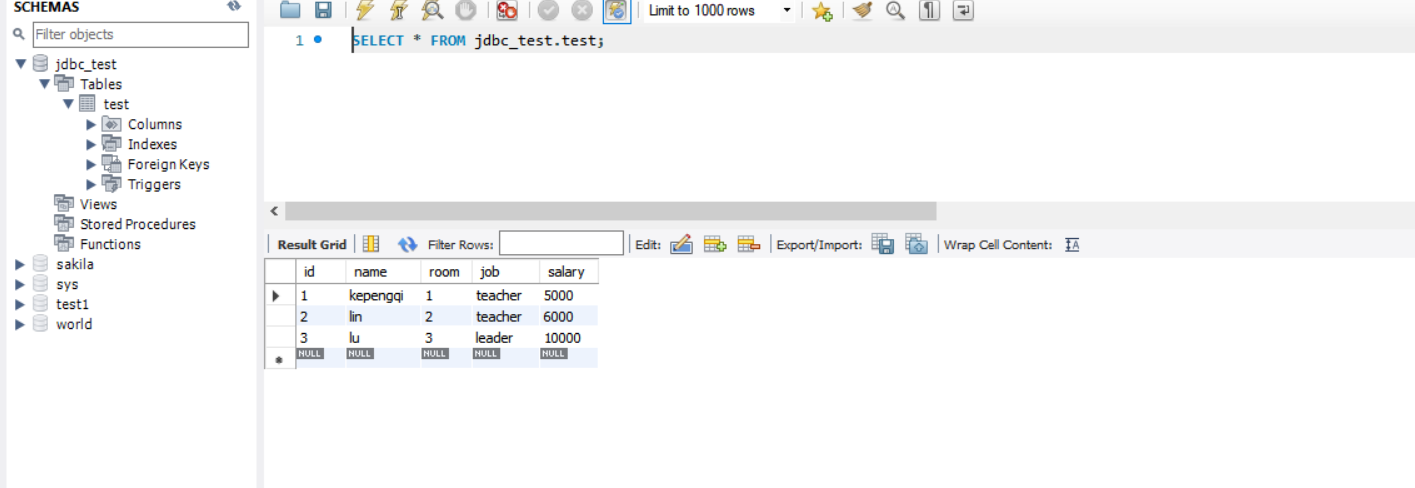Click the salary column header
Image resolution: width=1415 pixels, height=488 pixels.
[x=569, y=271]
